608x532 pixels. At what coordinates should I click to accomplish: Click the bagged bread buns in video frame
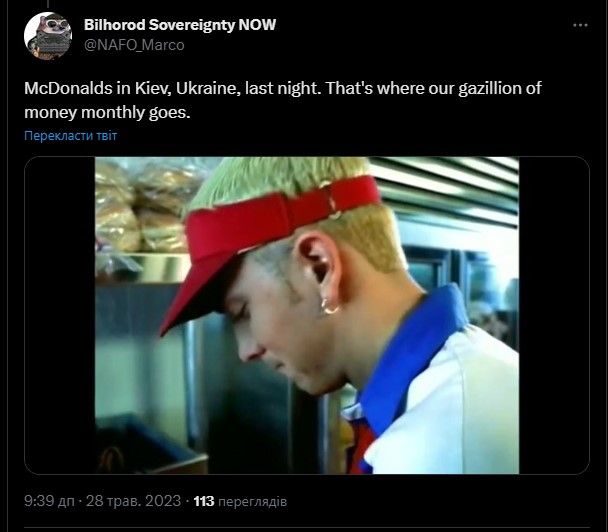pyautogui.click(x=145, y=207)
